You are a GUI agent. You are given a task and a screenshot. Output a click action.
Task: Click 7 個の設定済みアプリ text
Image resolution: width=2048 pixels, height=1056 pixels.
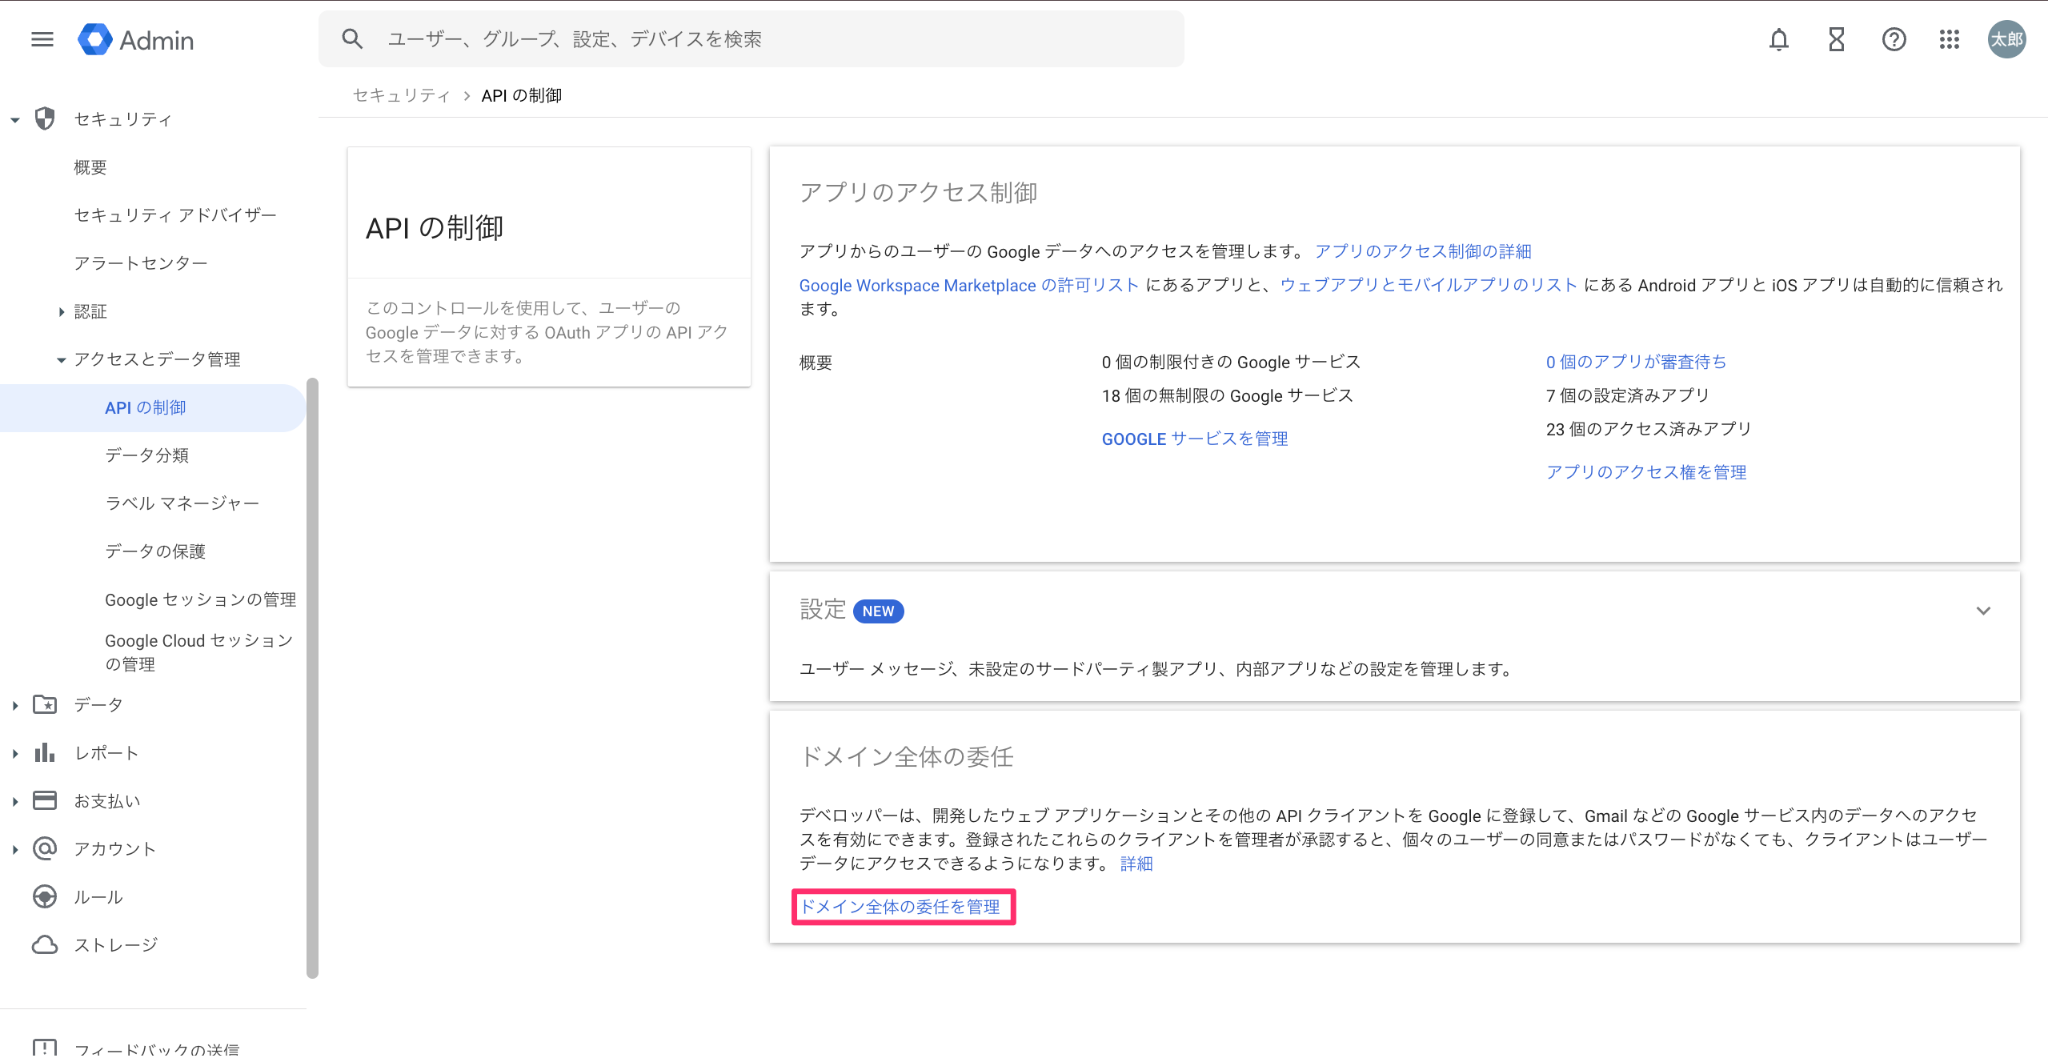click(x=1628, y=396)
